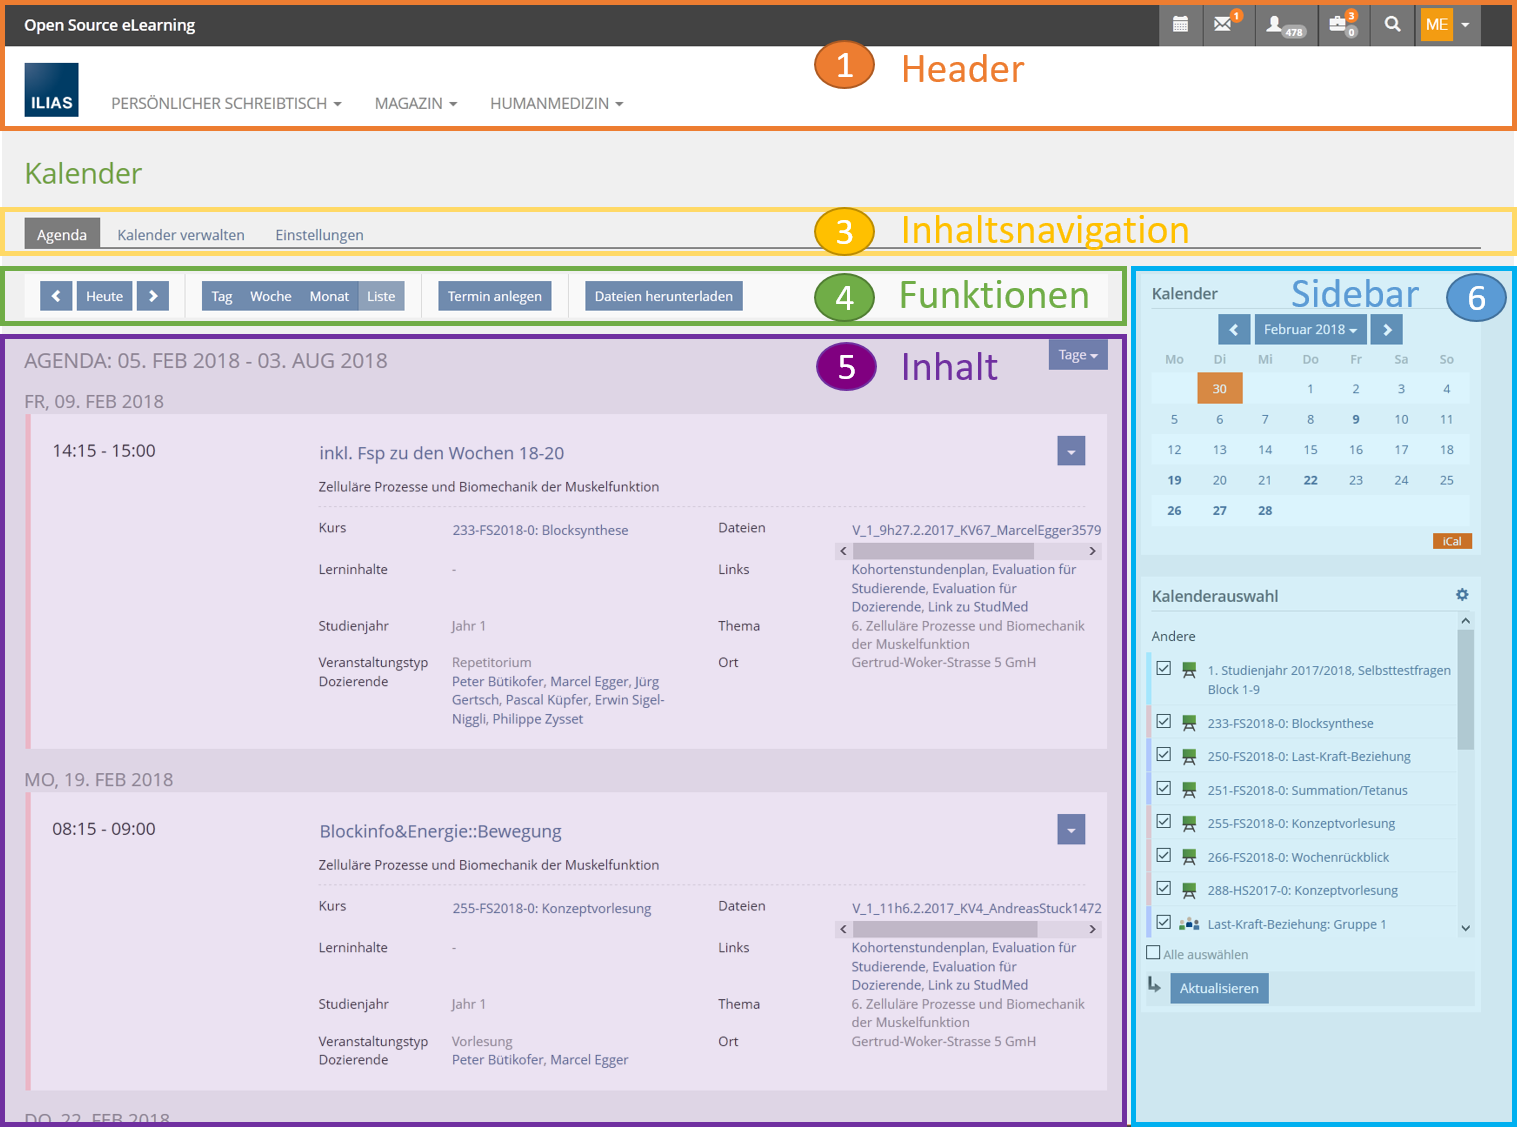The image size is (1517, 1127).
Task: Check the Alle auswählen checkbox
Action: pos(1154,953)
